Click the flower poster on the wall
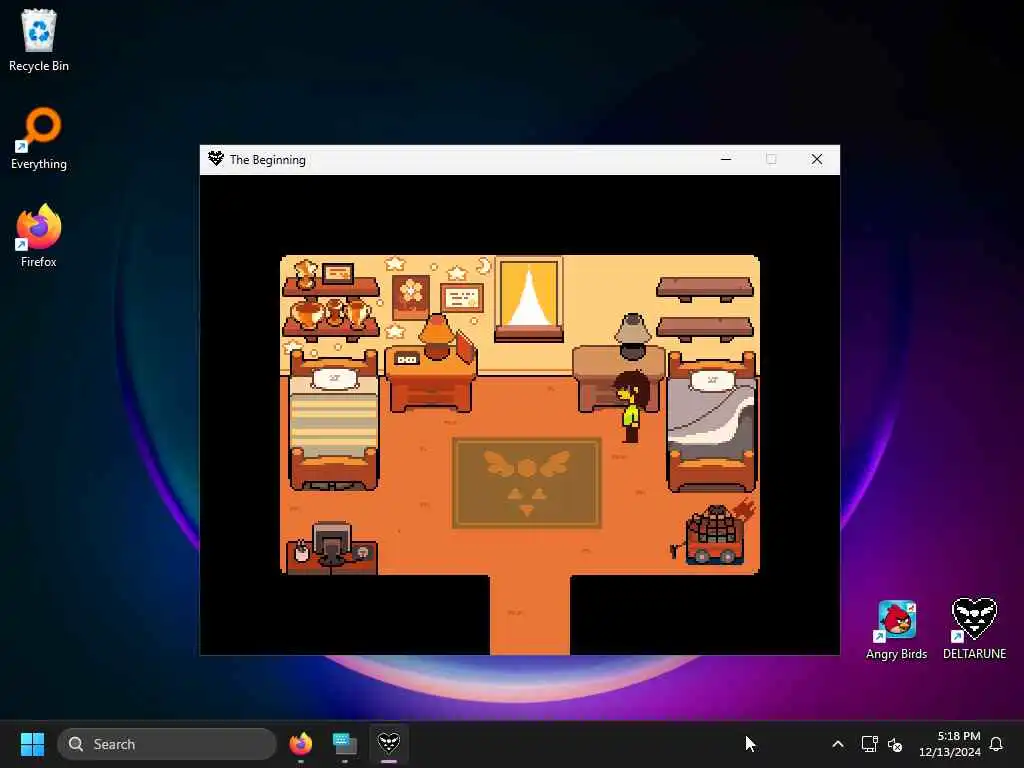The width and height of the screenshot is (1024, 768). pyautogui.click(x=411, y=297)
